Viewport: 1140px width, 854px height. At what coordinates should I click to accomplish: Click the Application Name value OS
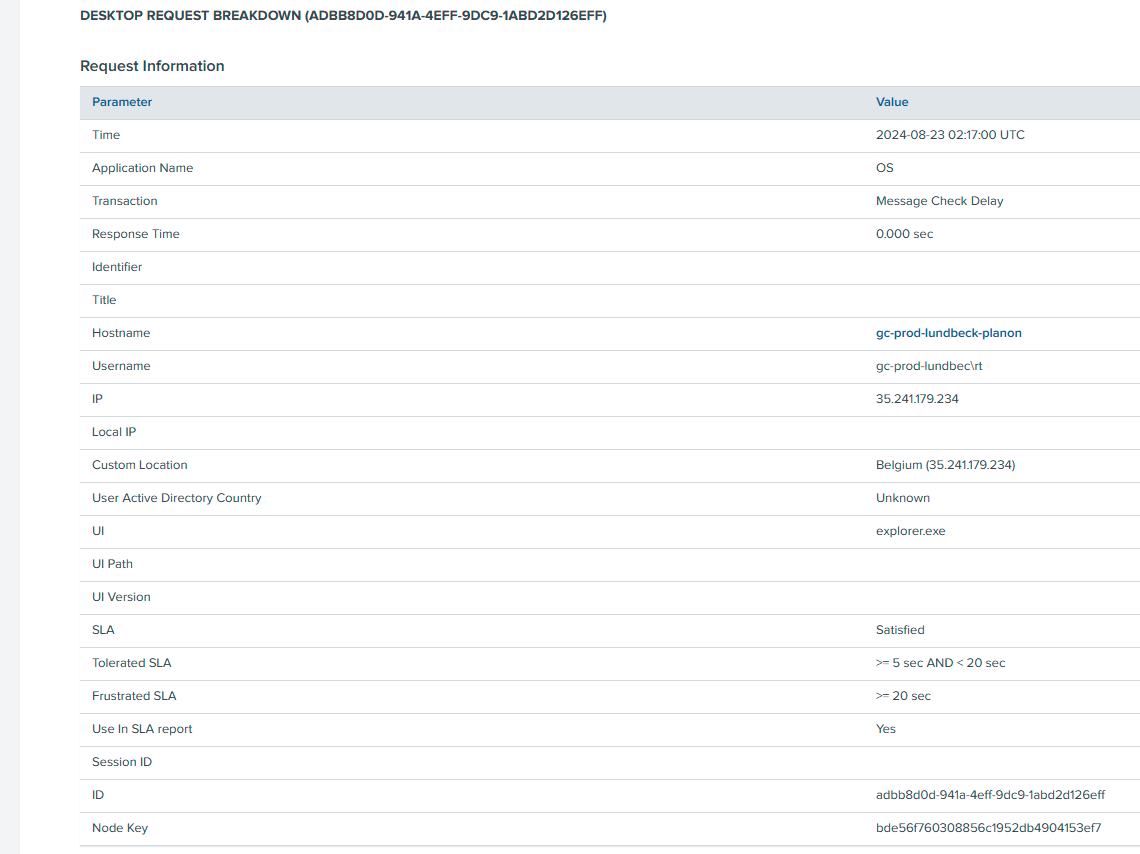(885, 168)
